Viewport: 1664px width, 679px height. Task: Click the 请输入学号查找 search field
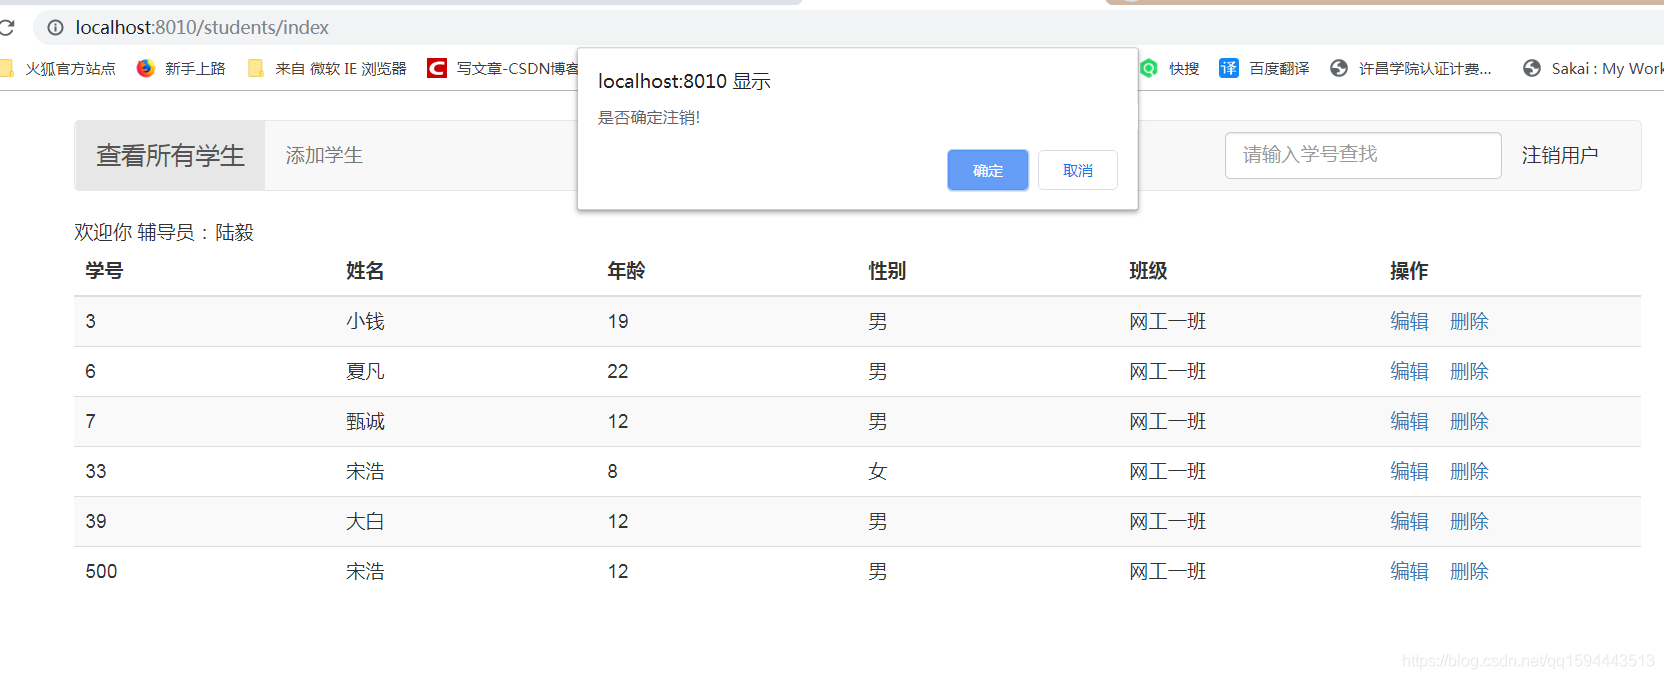point(1363,155)
